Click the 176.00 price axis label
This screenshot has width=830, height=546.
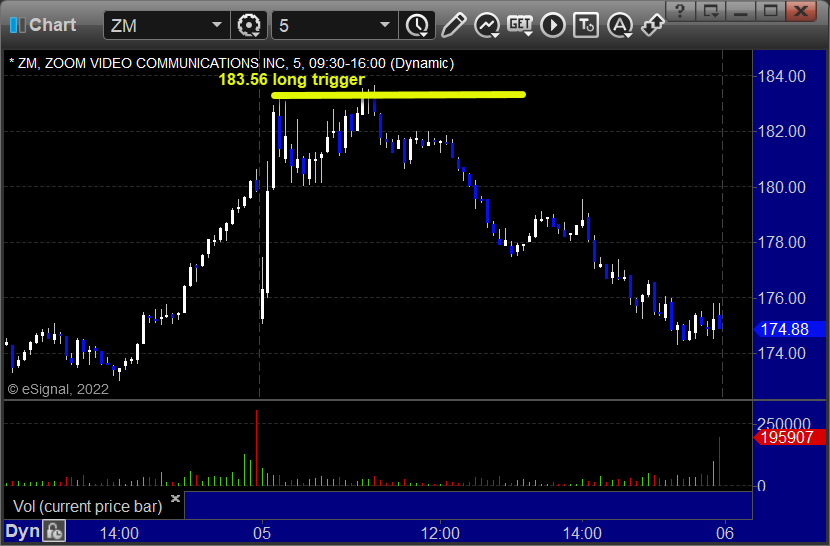[x=781, y=298]
